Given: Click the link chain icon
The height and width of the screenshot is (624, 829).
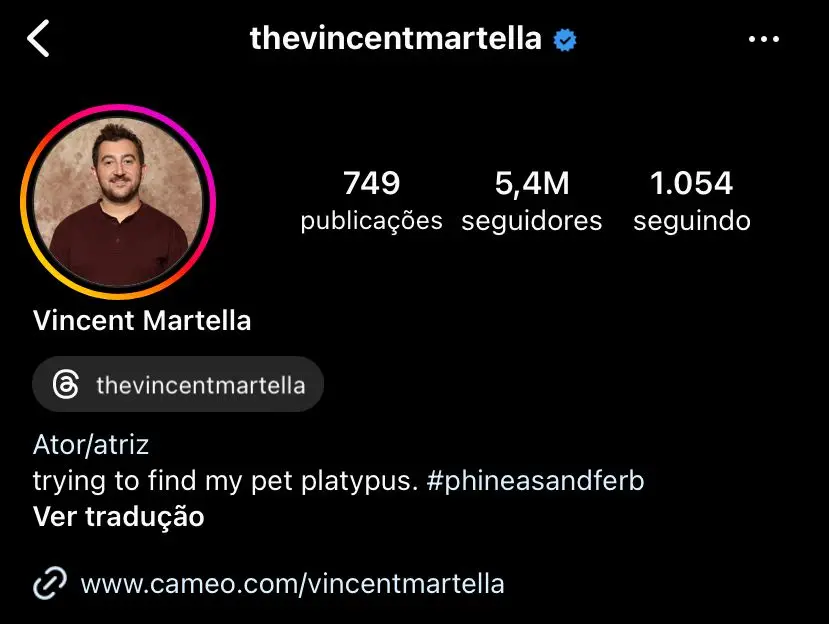Looking at the screenshot, I should point(48,583).
